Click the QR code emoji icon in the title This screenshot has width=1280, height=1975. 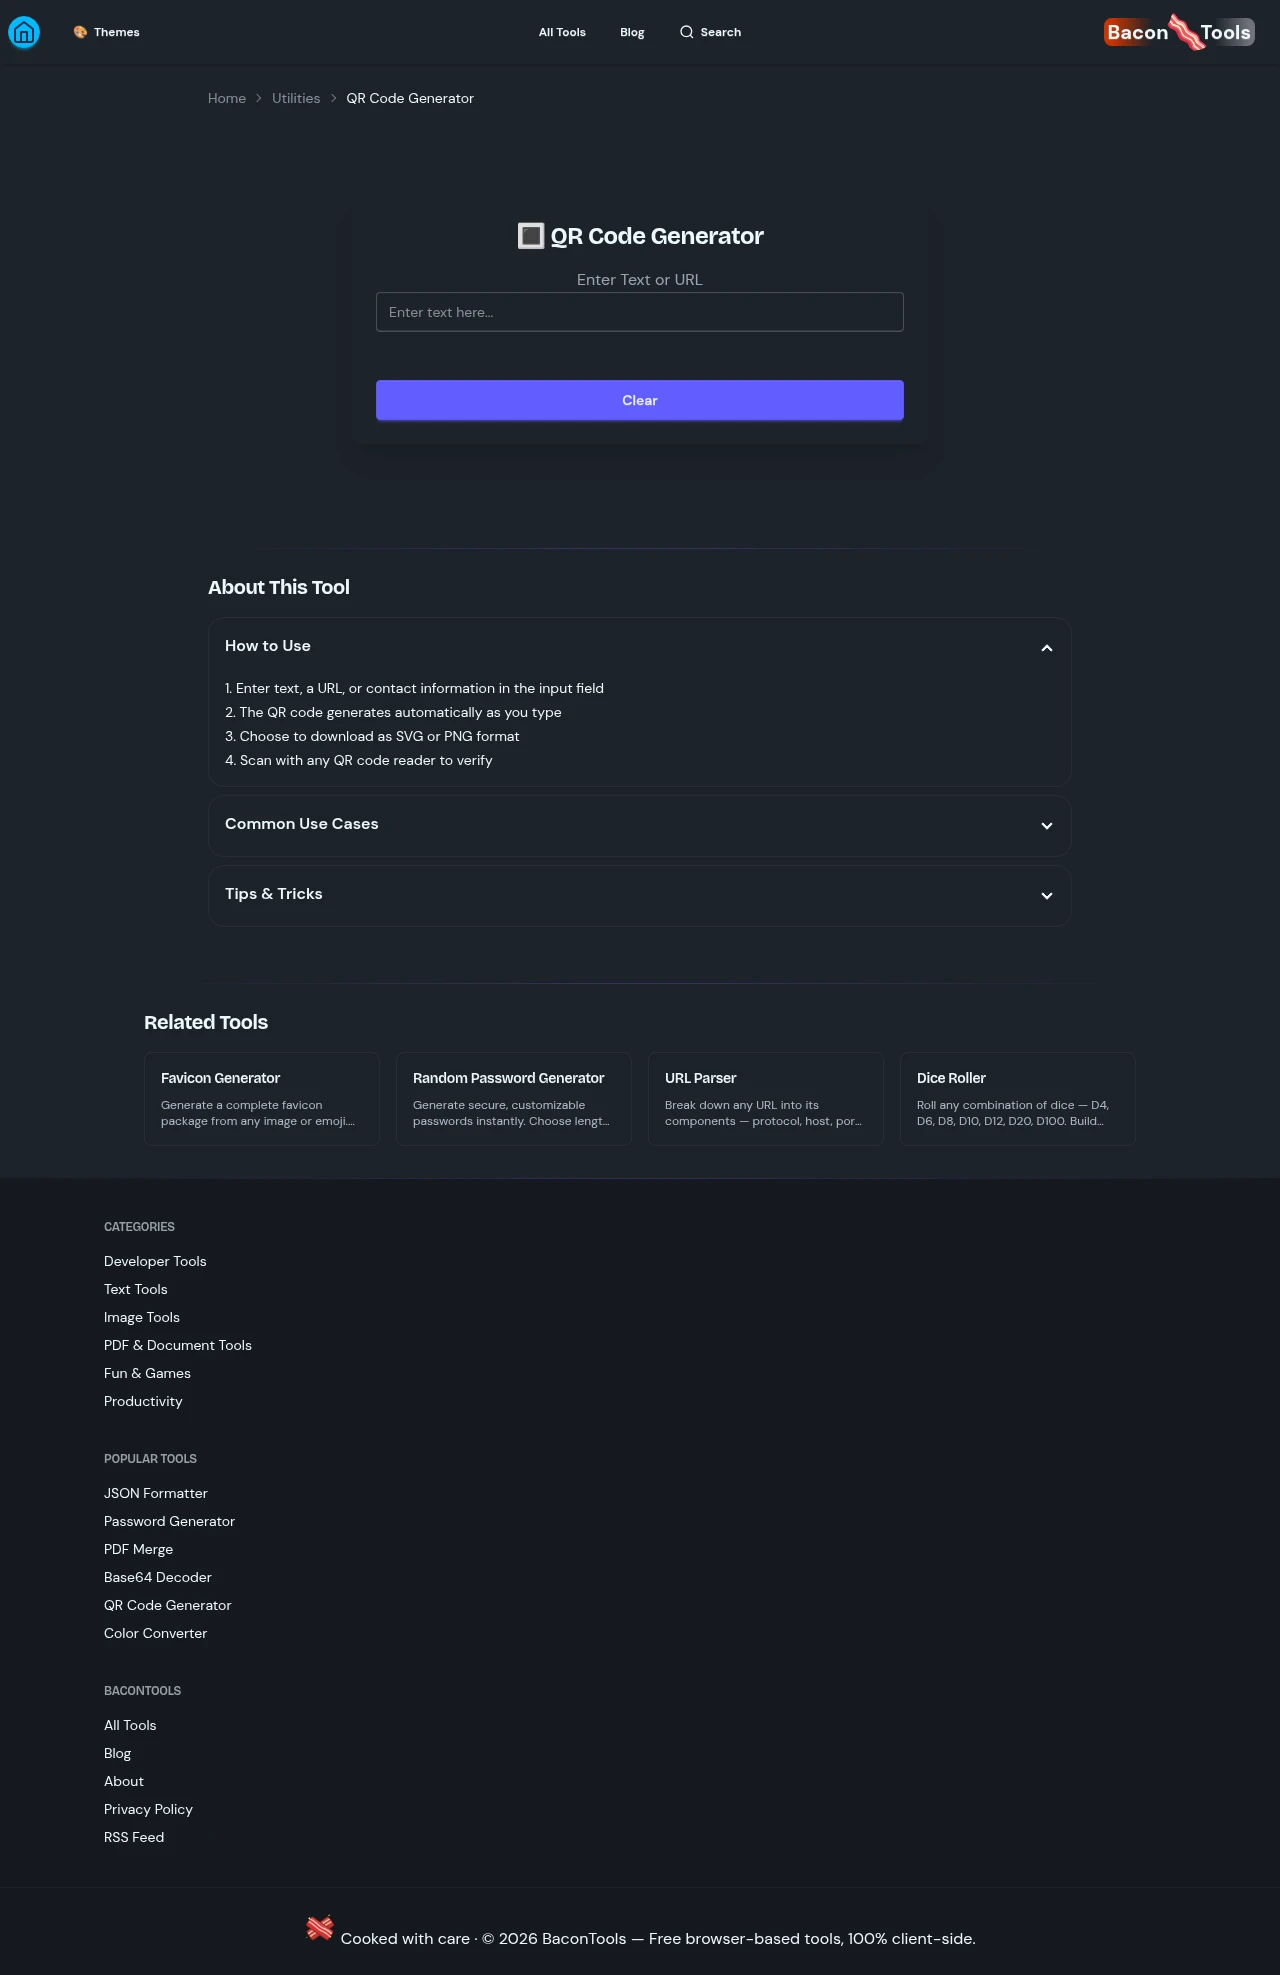530,236
